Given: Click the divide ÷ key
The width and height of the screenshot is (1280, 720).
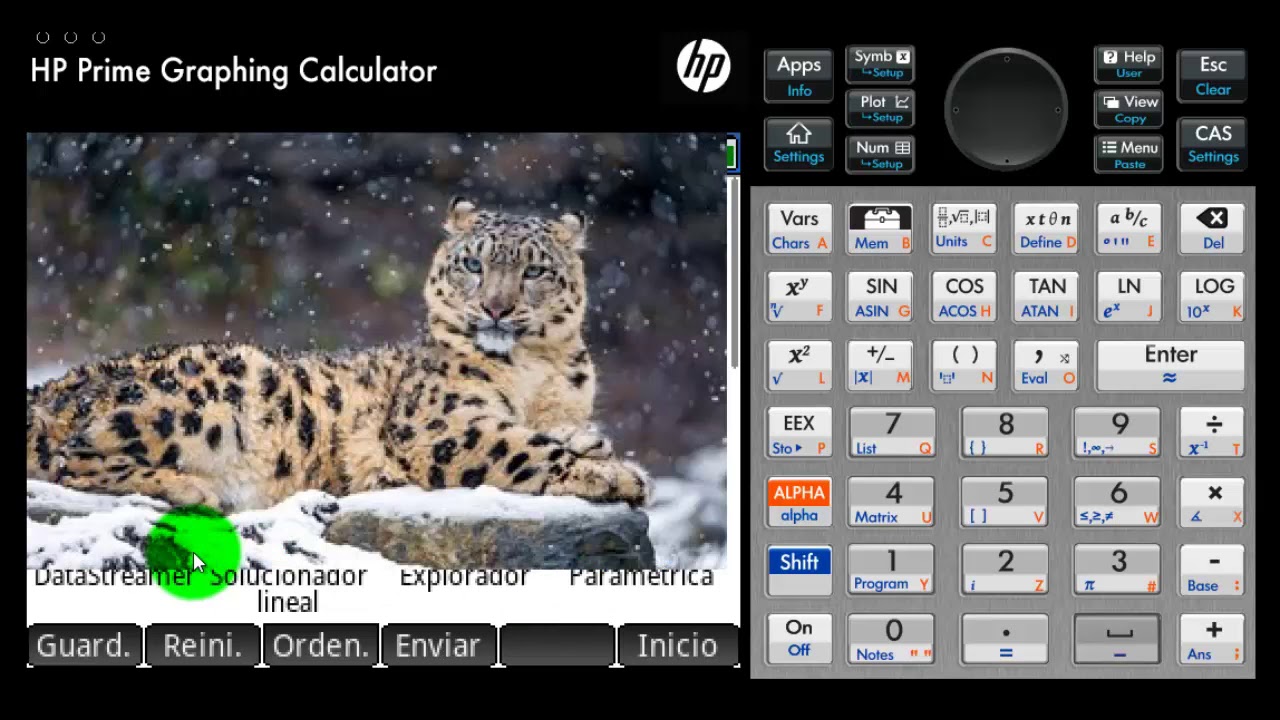Looking at the screenshot, I should click(1212, 434).
